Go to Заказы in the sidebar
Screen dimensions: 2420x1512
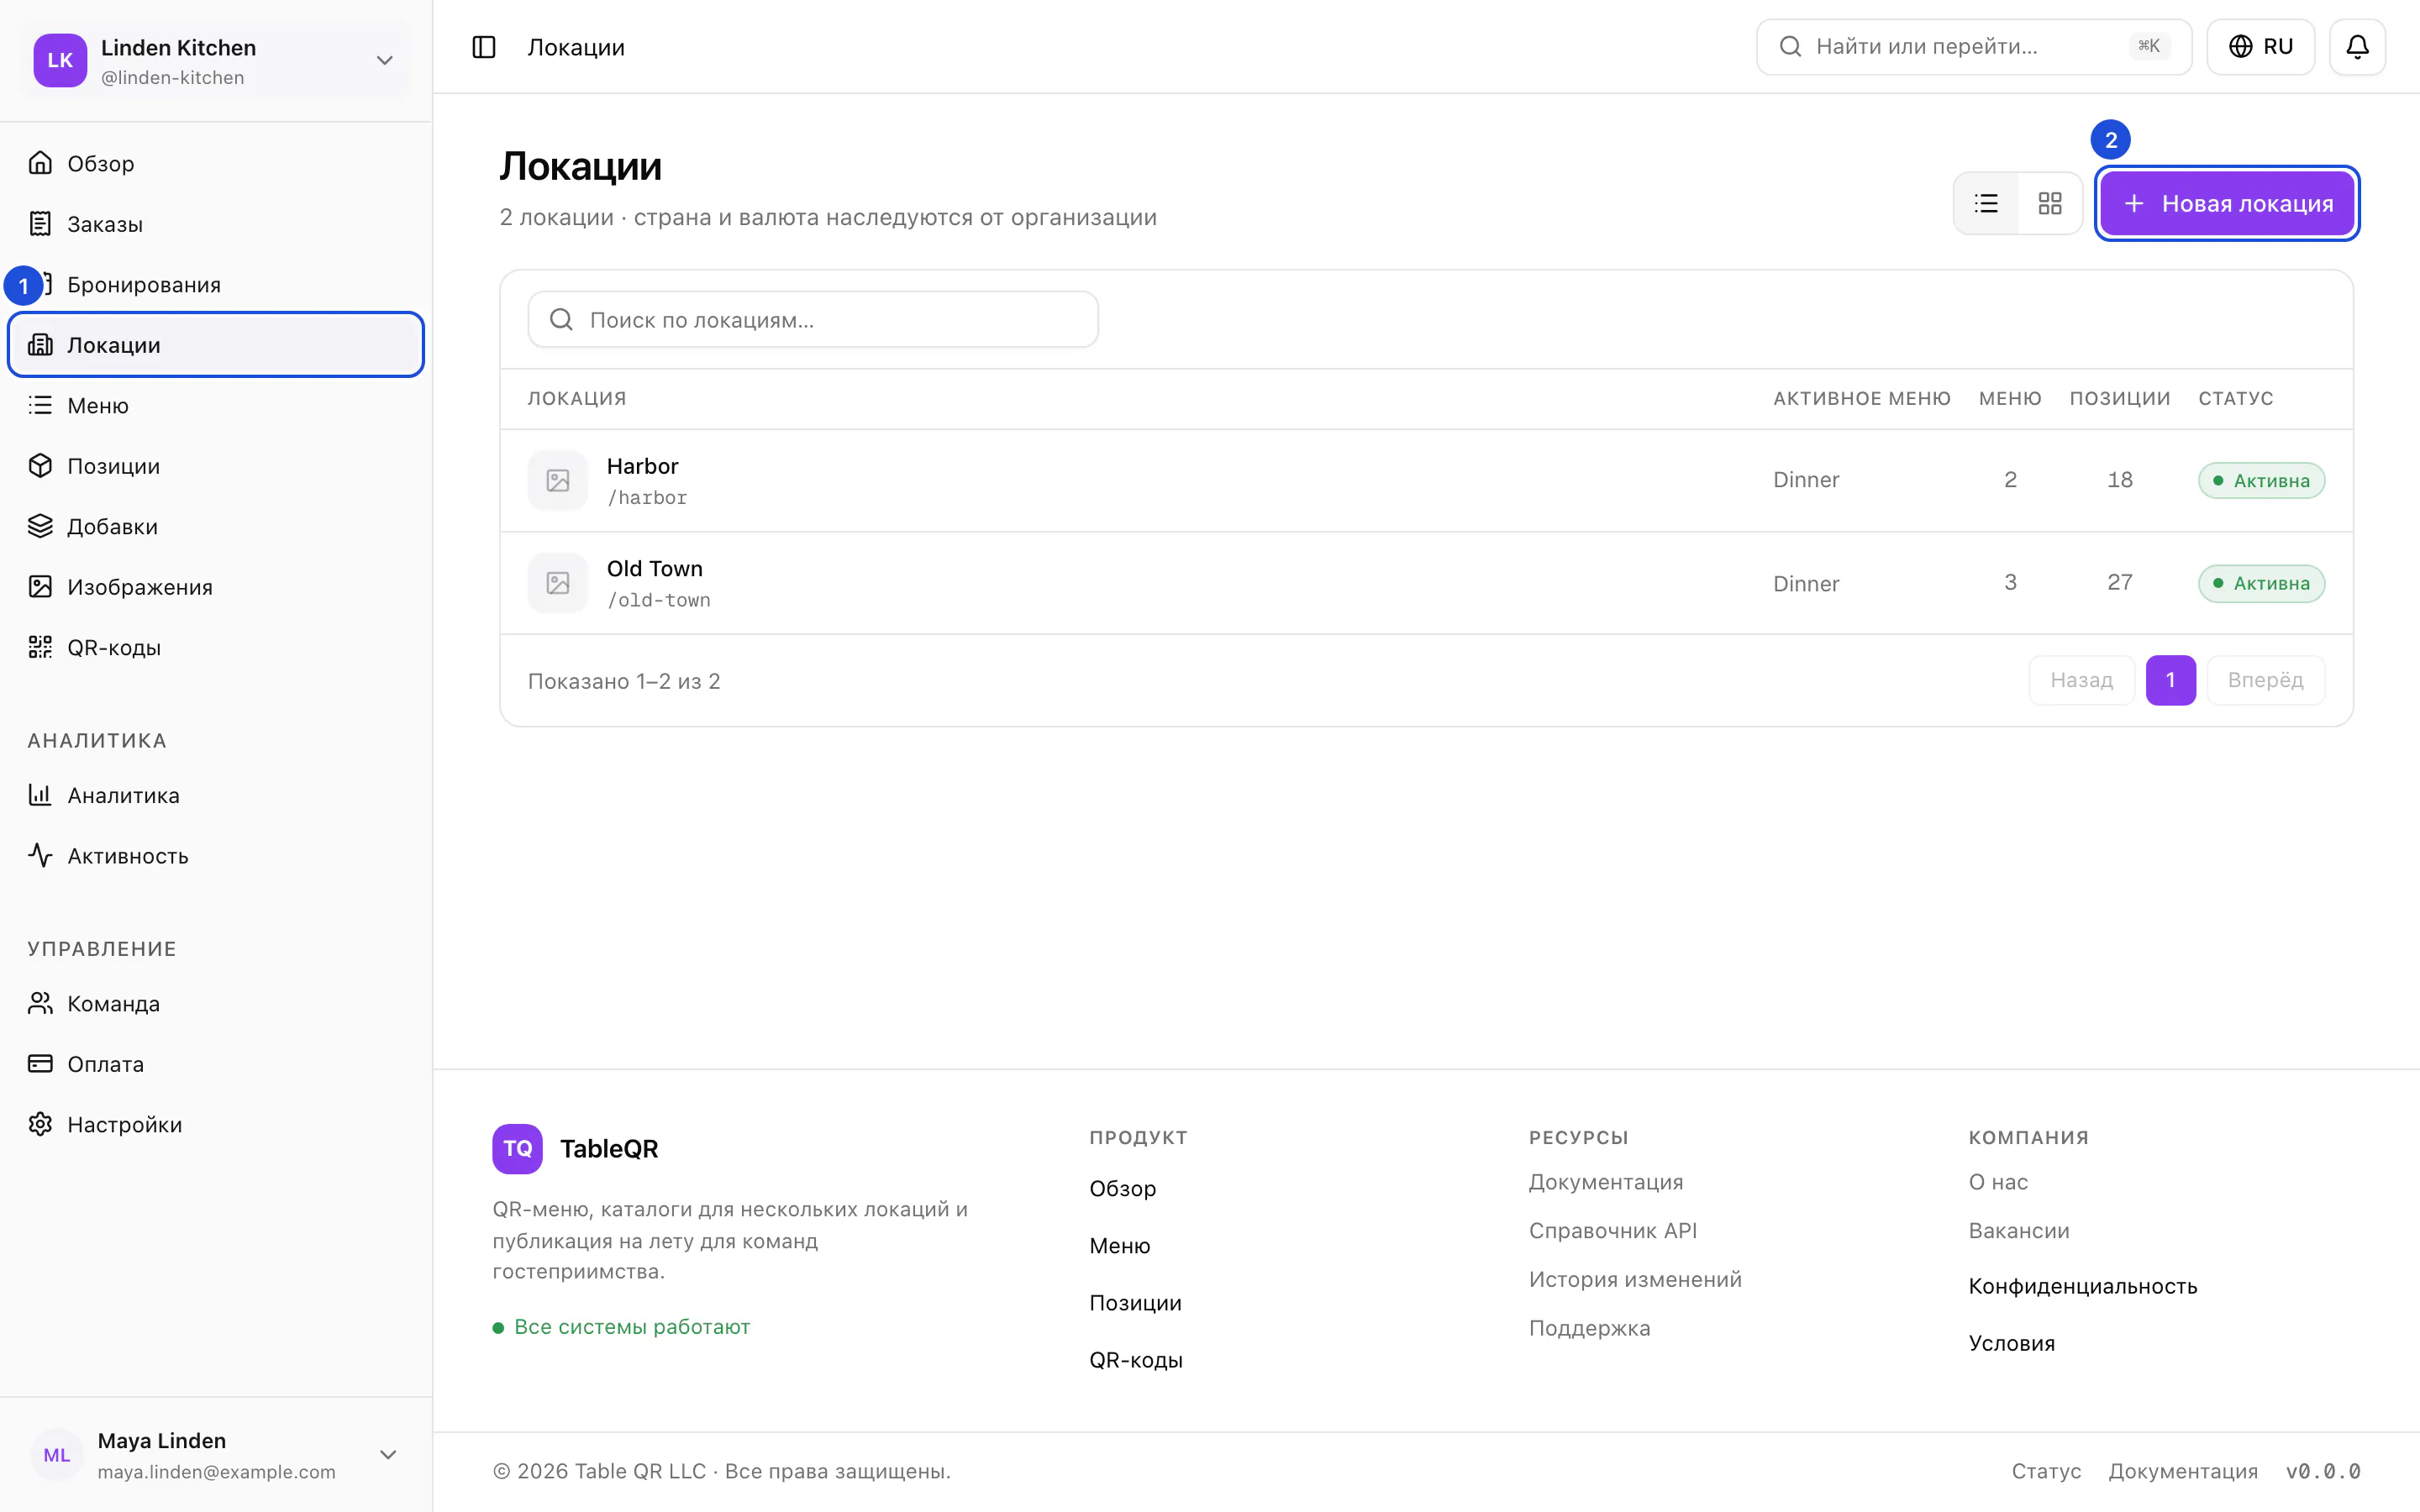(216, 224)
